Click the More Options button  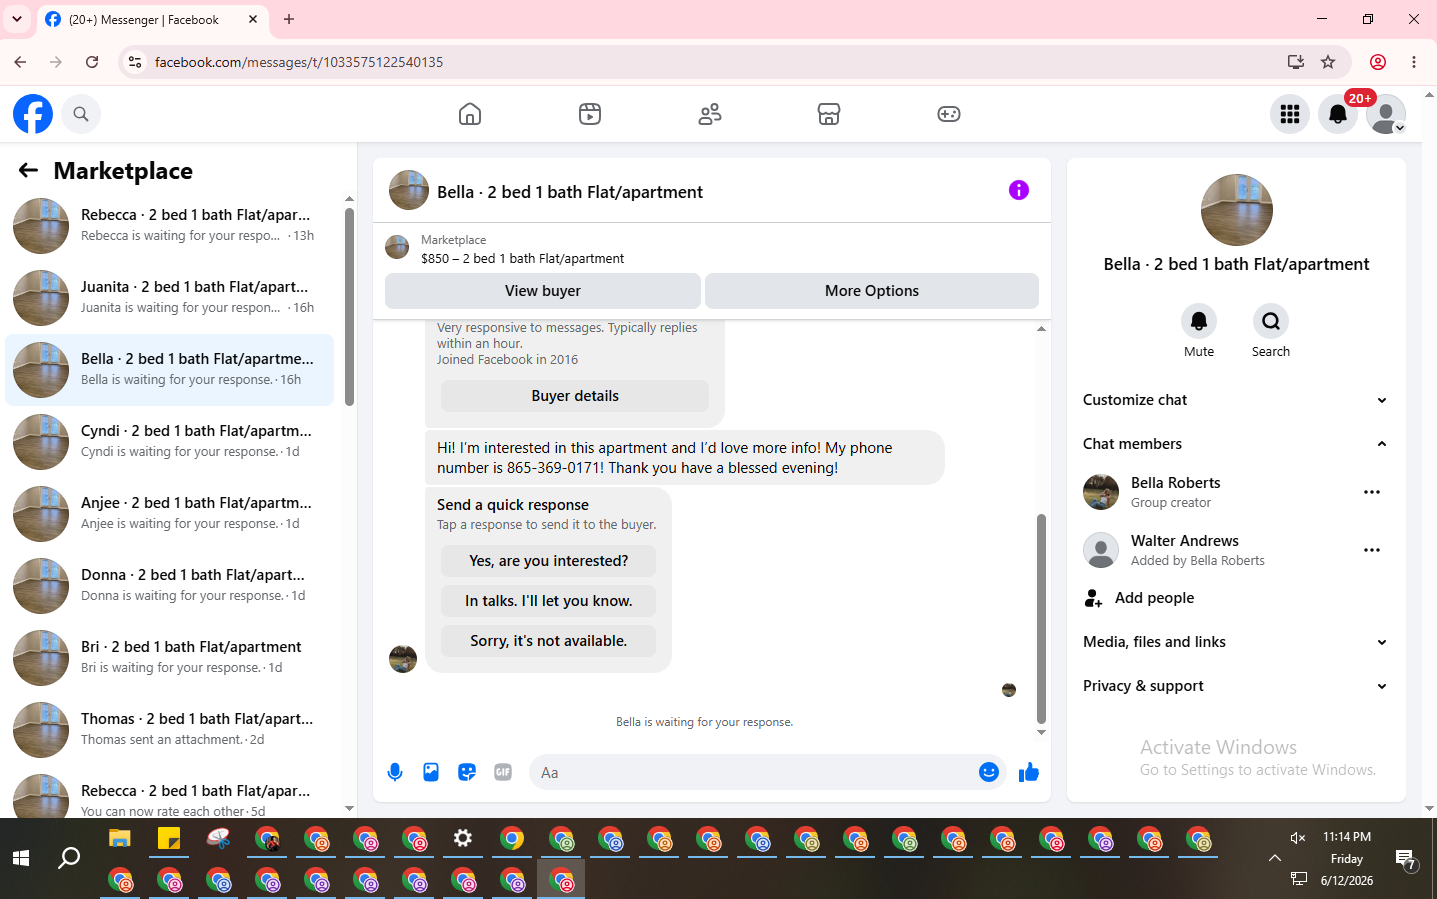coord(872,291)
